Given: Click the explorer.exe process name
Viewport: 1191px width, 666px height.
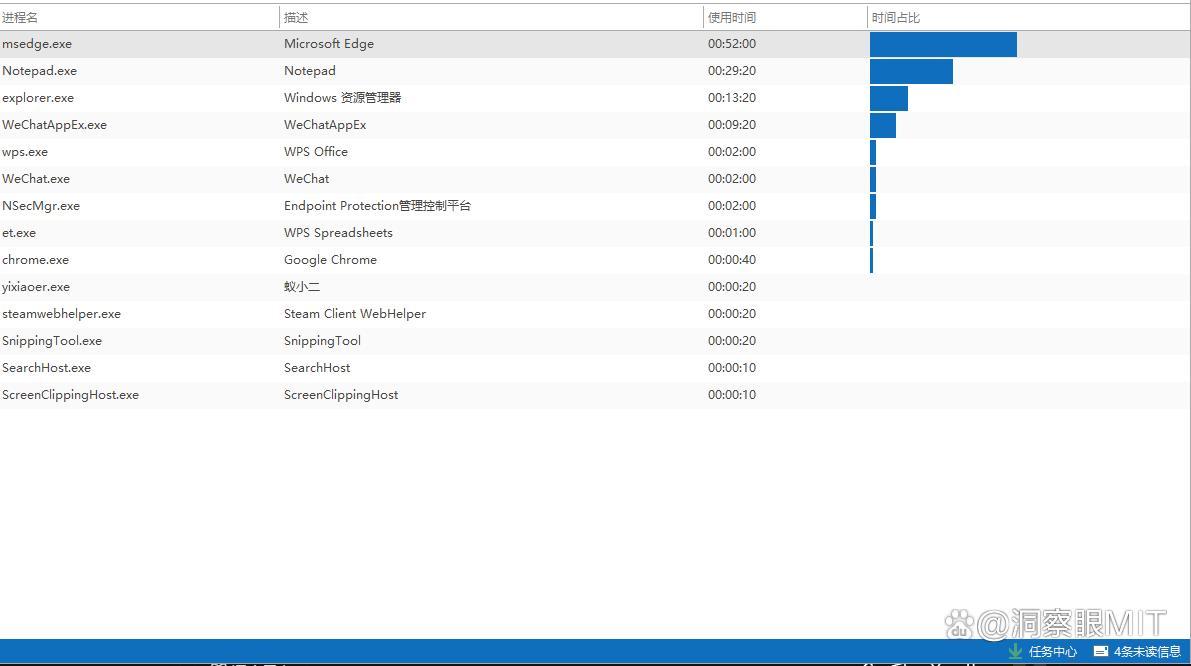Looking at the screenshot, I should [38, 98].
